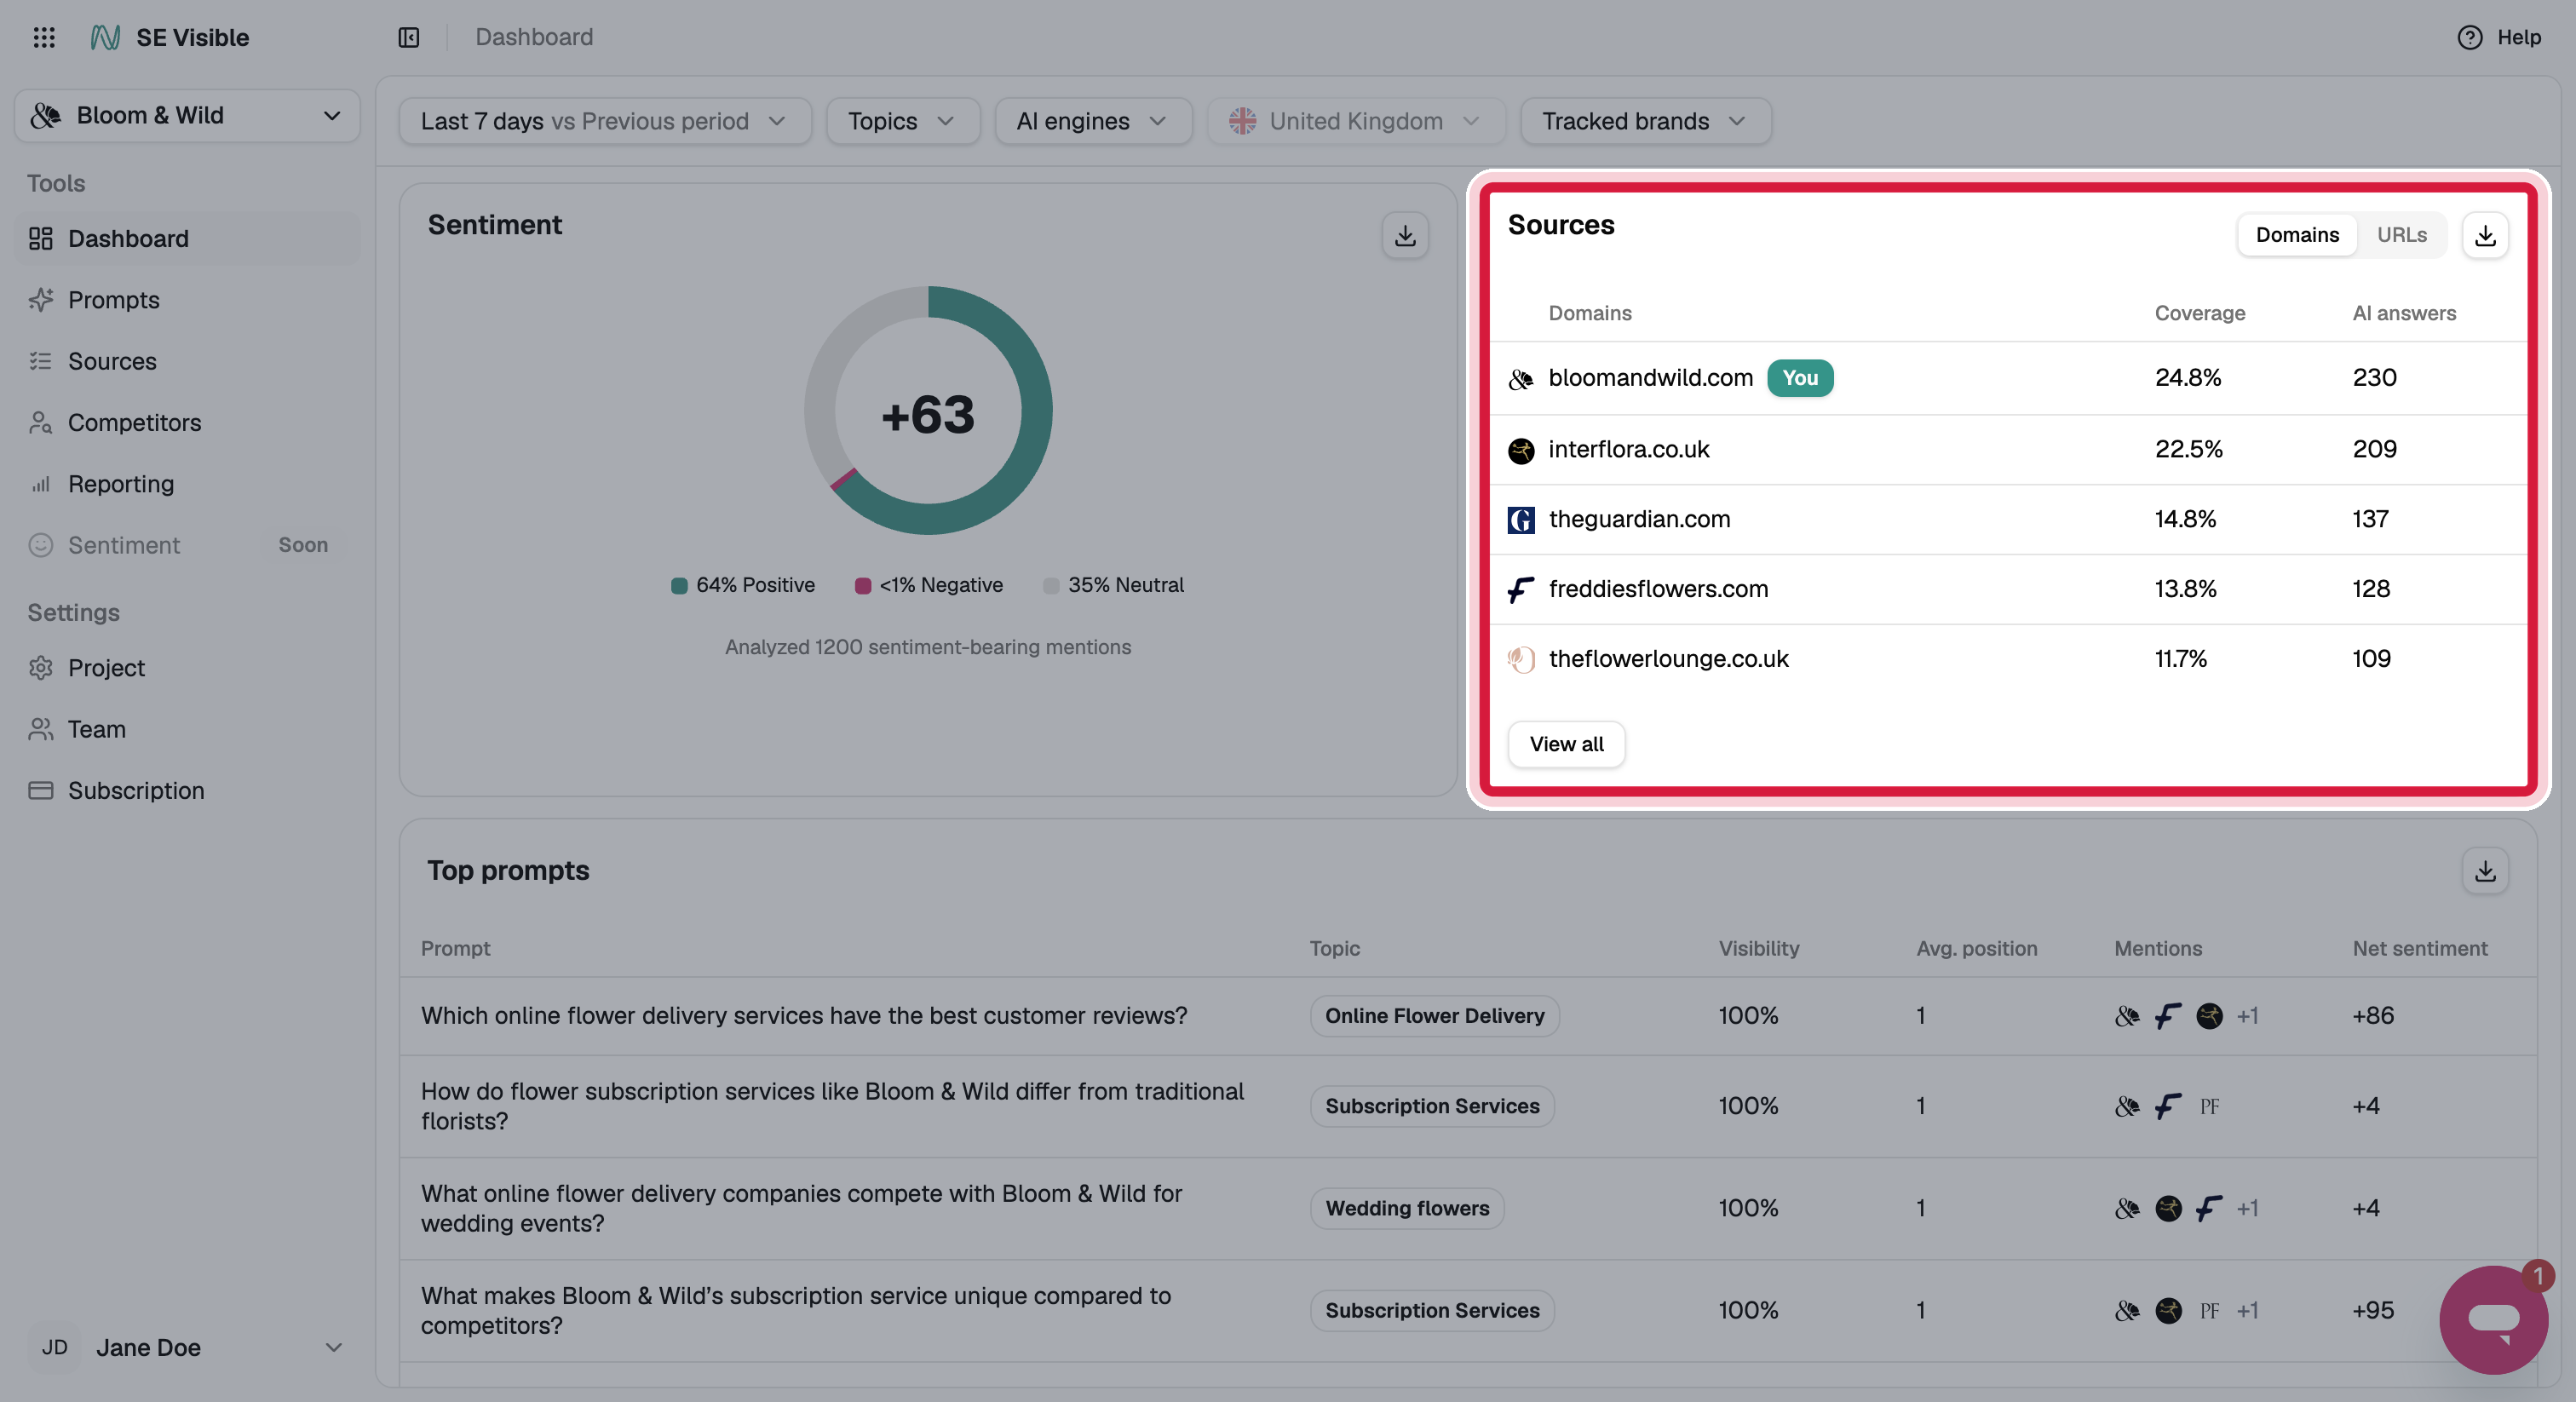Screen dimensions: 2576x1402
Task: Click the Prompts sparkle icon in sidebar
Action: pyautogui.click(x=40, y=300)
